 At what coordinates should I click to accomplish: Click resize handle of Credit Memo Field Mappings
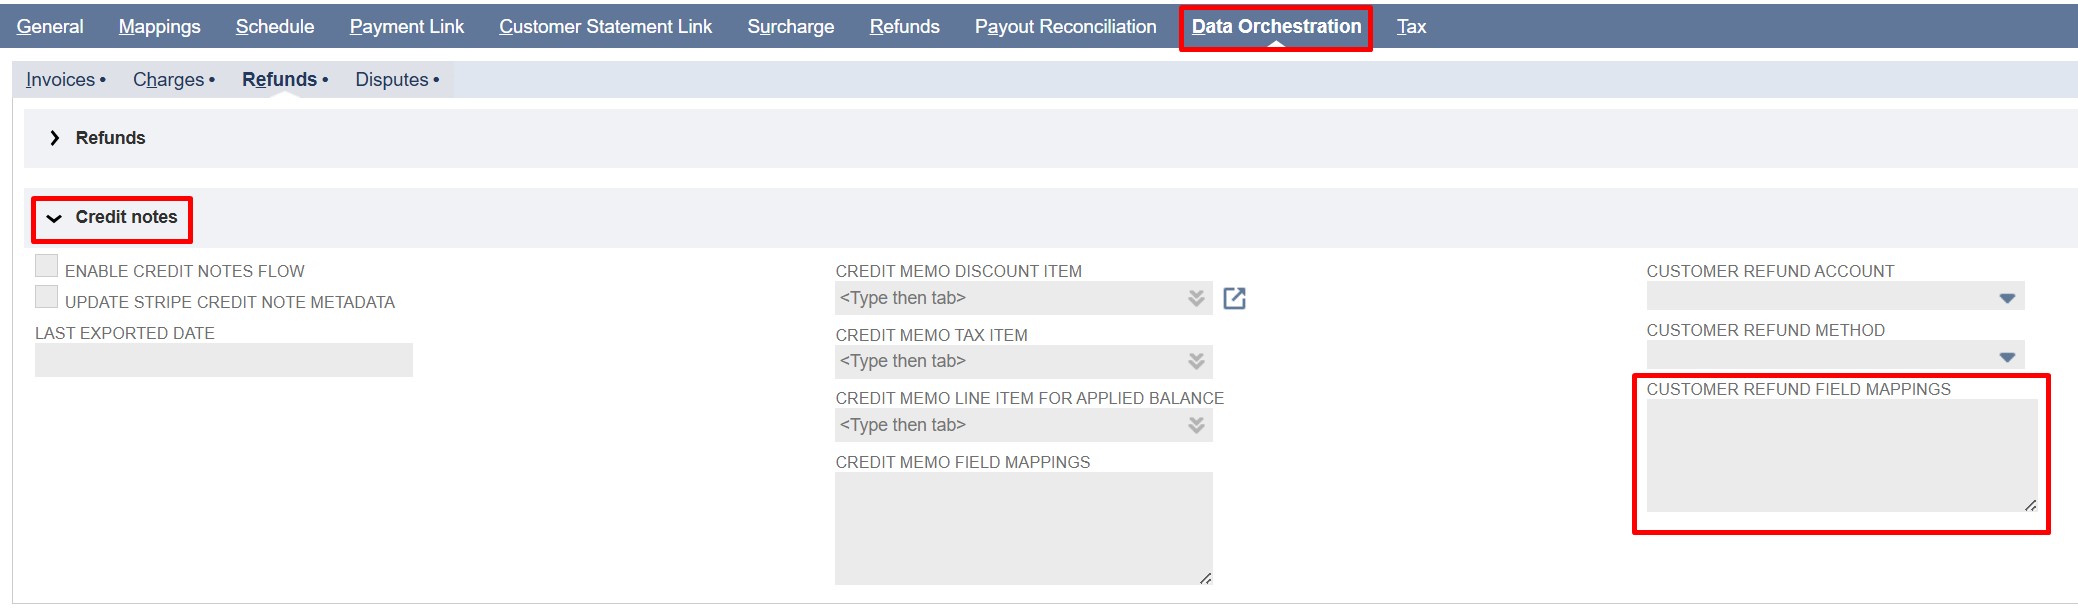point(1205,578)
